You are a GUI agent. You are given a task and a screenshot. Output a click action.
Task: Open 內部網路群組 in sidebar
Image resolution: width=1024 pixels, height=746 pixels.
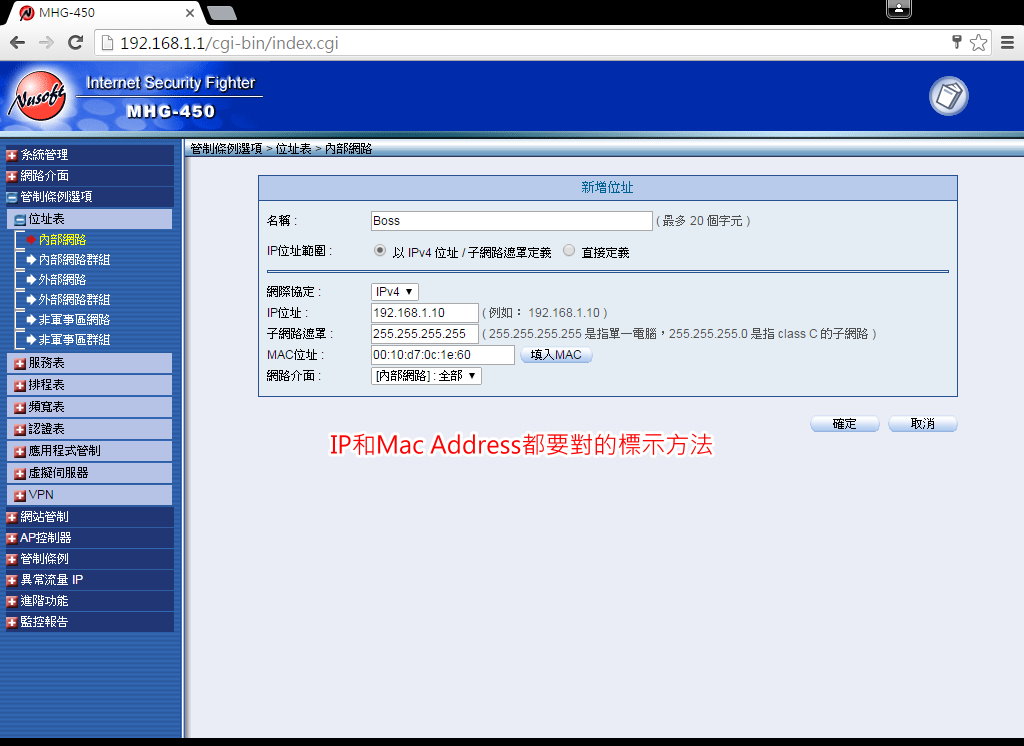(74, 260)
